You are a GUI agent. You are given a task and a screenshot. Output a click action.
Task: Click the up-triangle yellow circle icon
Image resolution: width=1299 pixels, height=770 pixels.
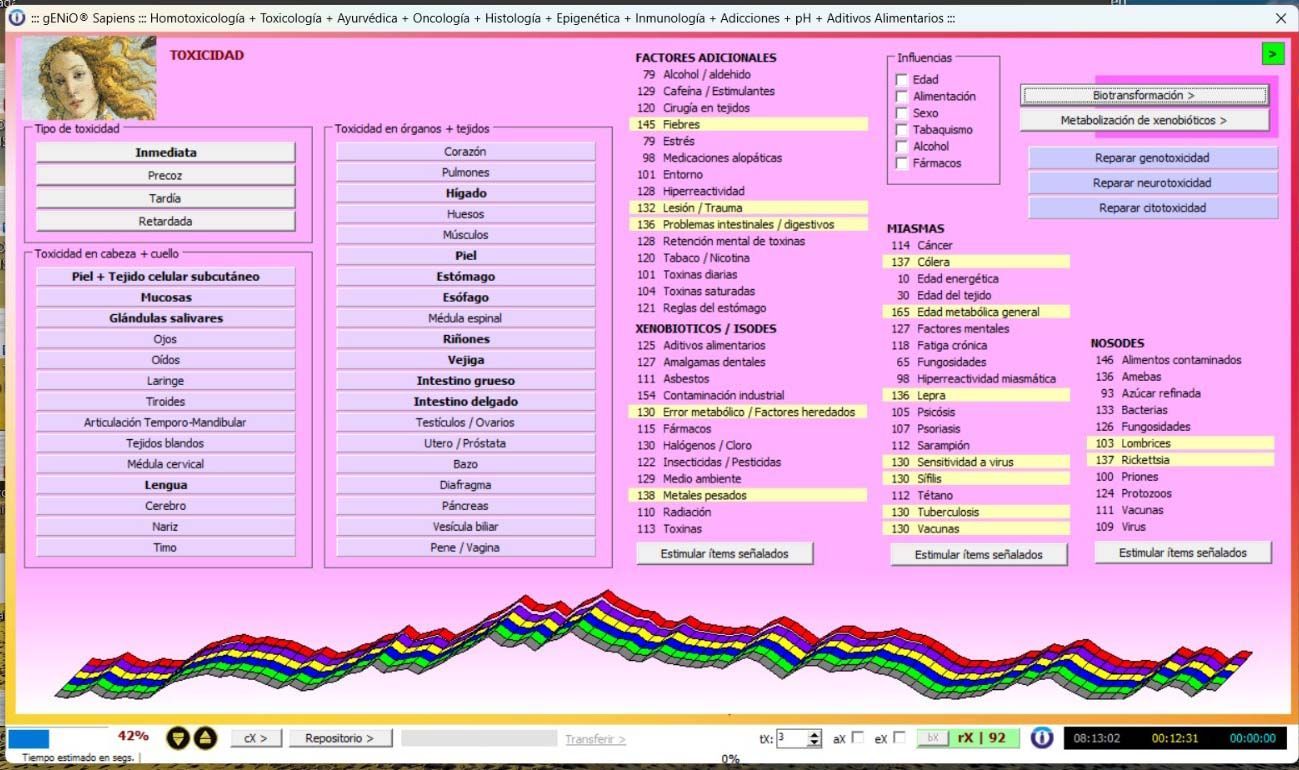coord(205,738)
